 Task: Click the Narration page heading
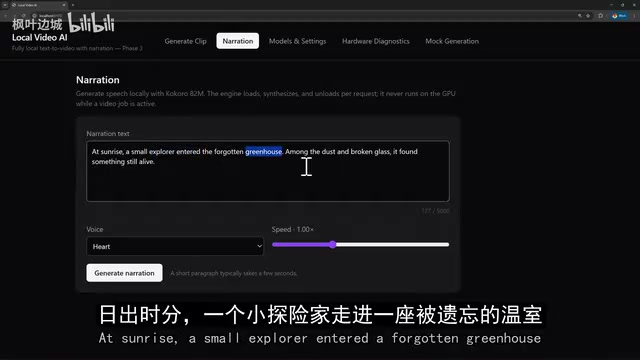click(98, 80)
